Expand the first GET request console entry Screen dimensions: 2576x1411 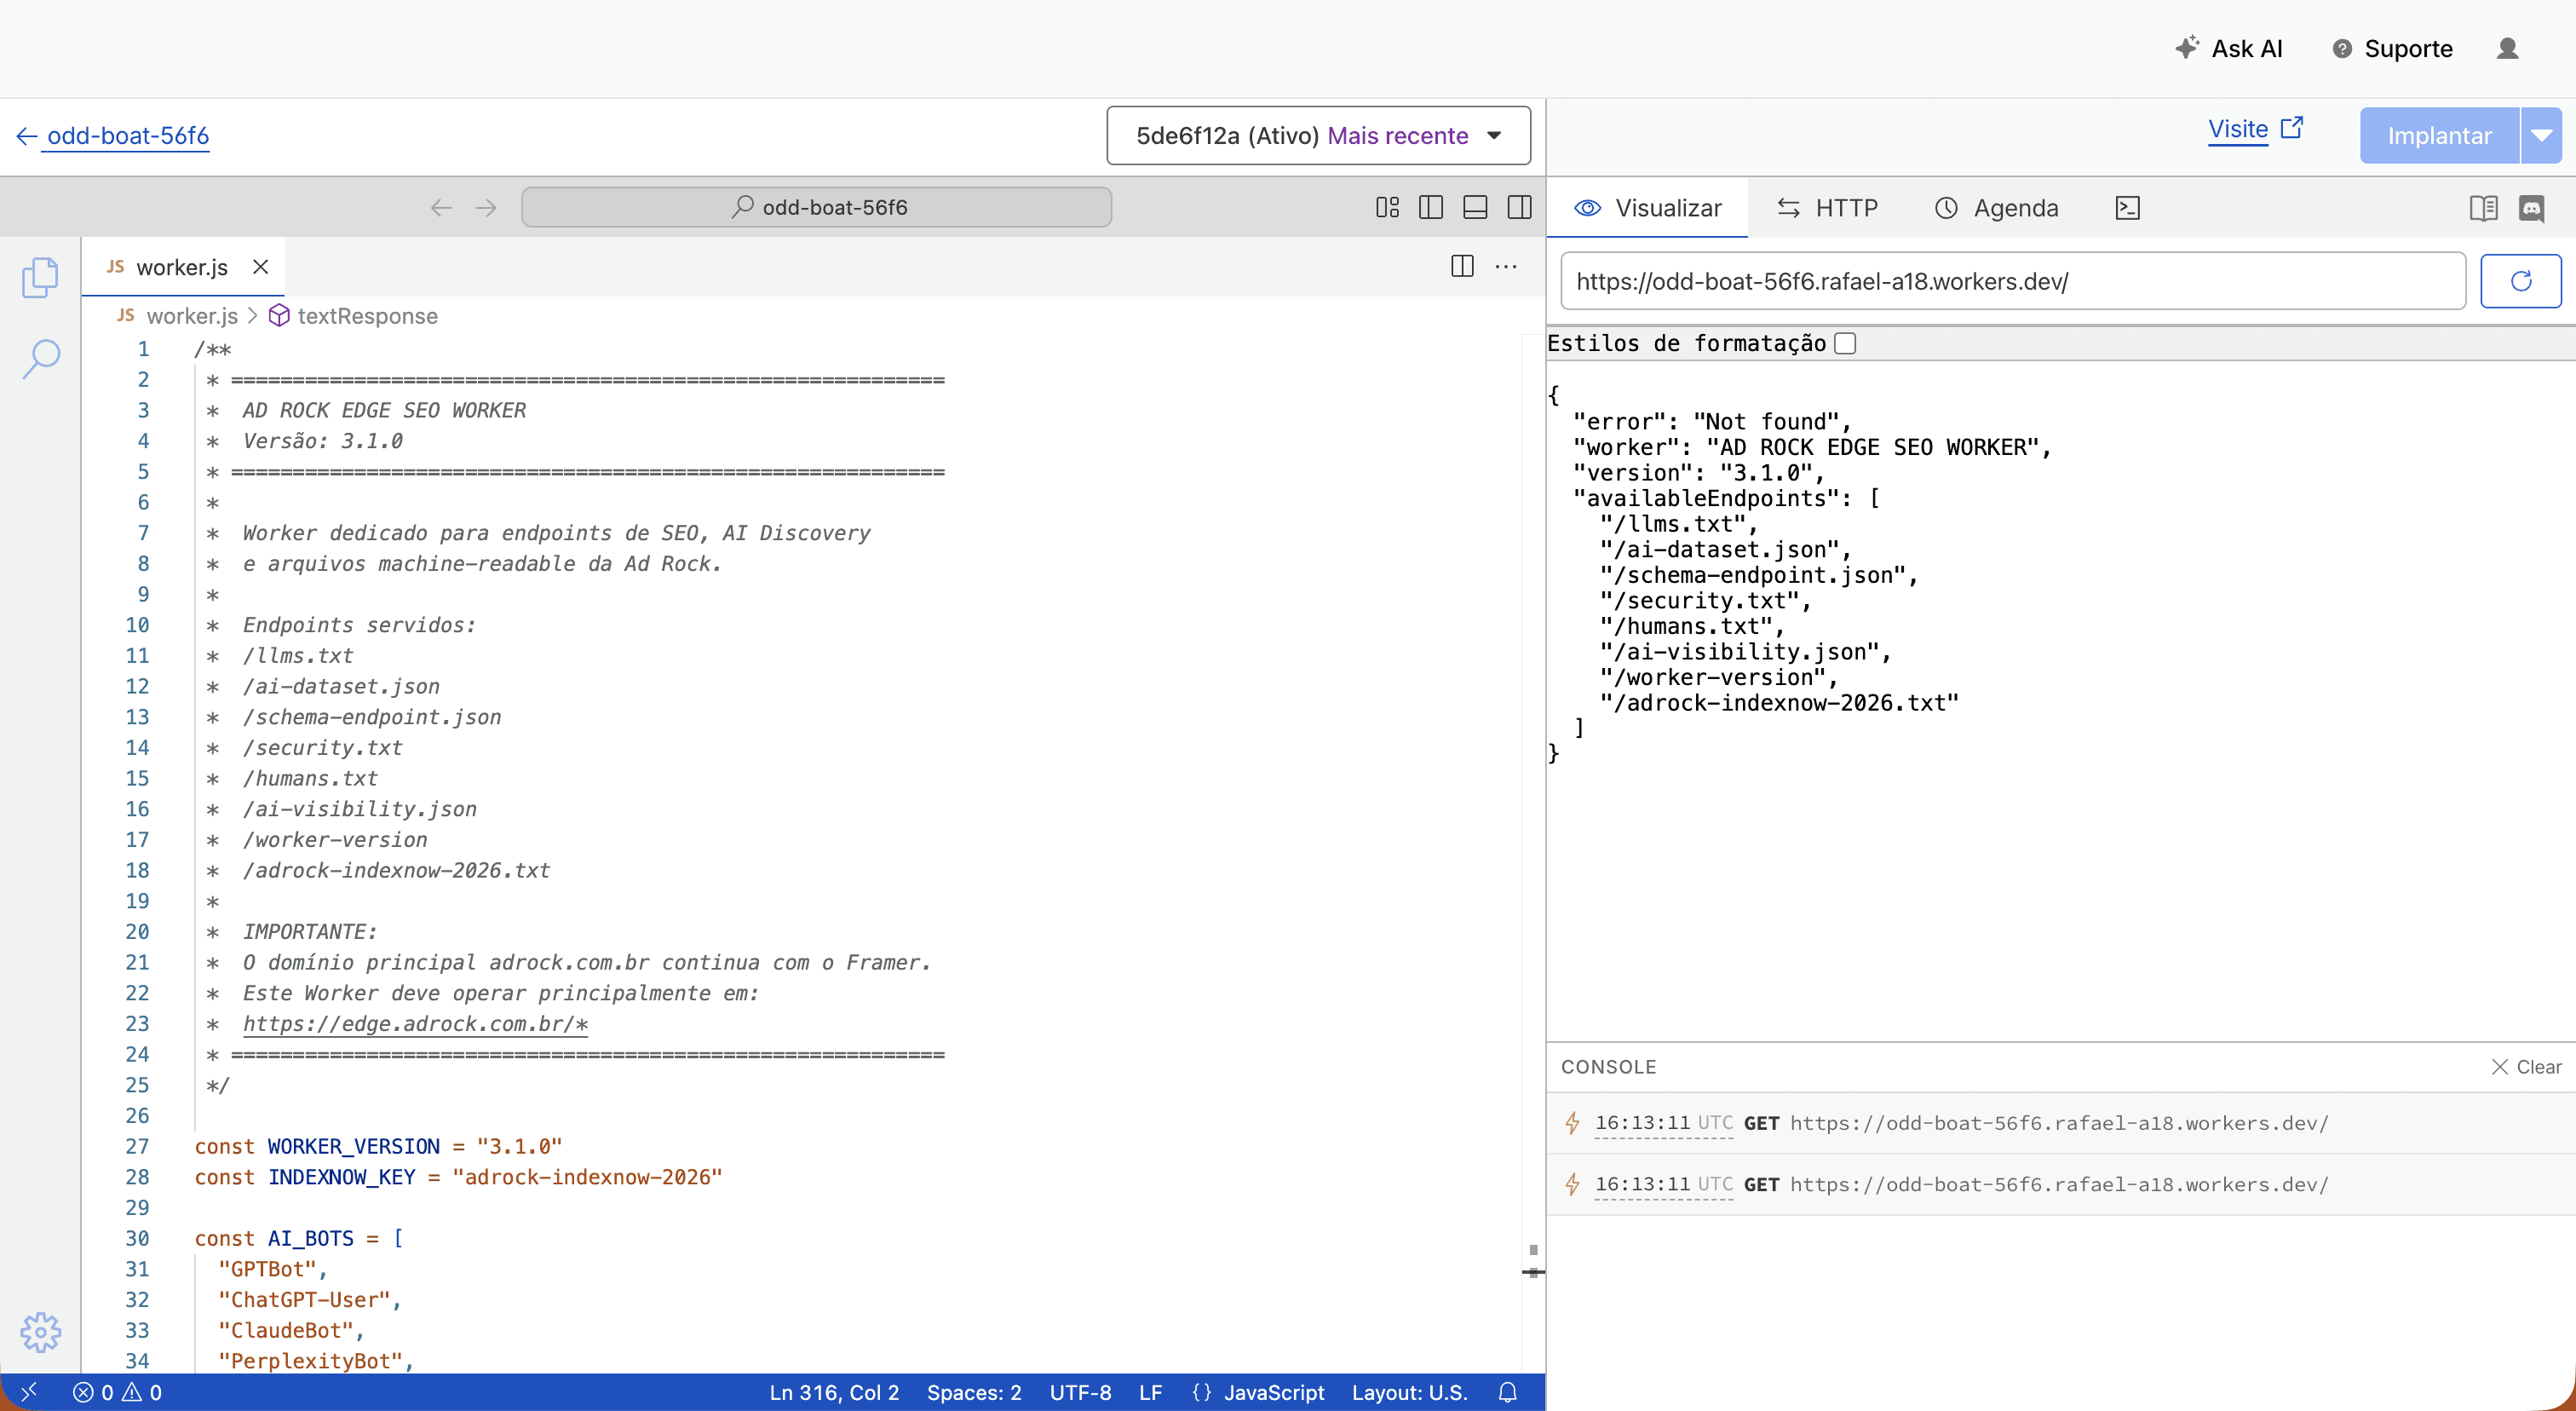point(2061,1122)
